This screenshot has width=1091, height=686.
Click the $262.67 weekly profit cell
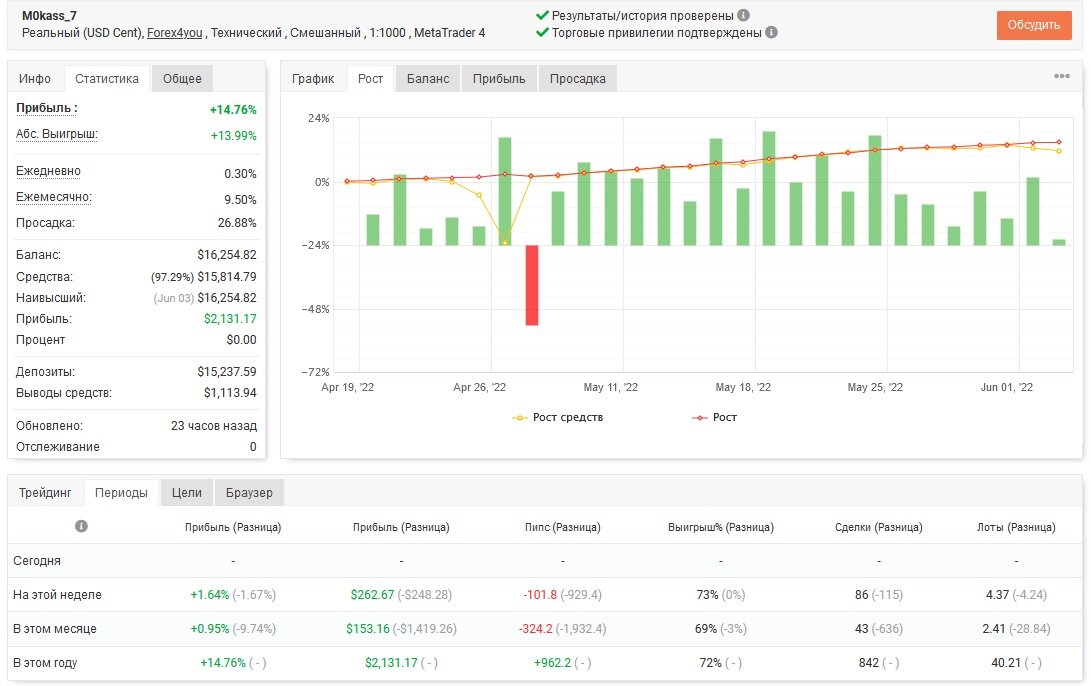pyautogui.click(x=372, y=595)
